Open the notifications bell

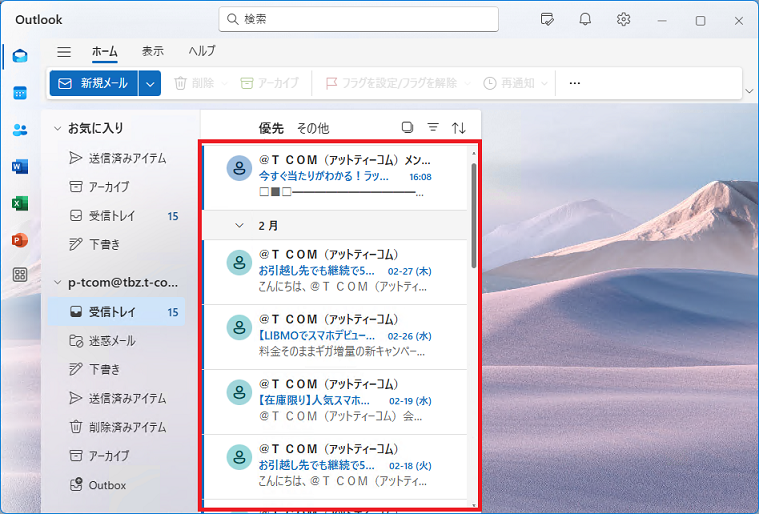(585, 19)
